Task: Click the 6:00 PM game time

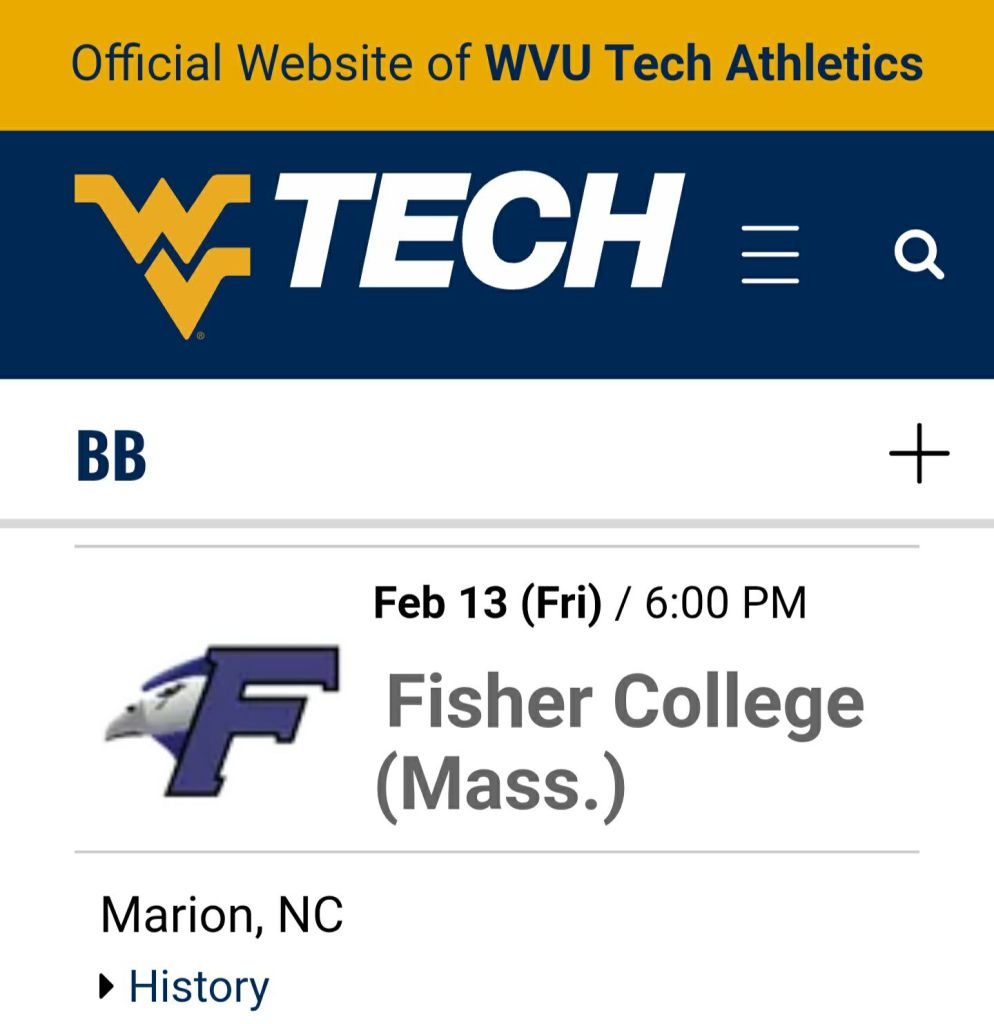Action: point(725,603)
